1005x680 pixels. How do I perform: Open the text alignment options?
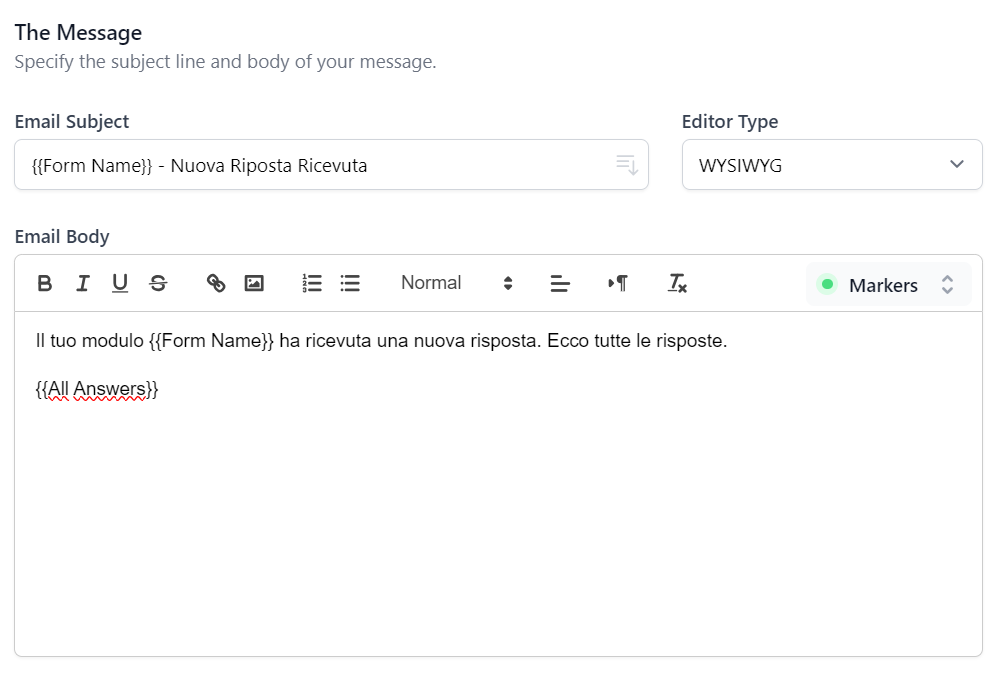pyautogui.click(x=560, y=284)
